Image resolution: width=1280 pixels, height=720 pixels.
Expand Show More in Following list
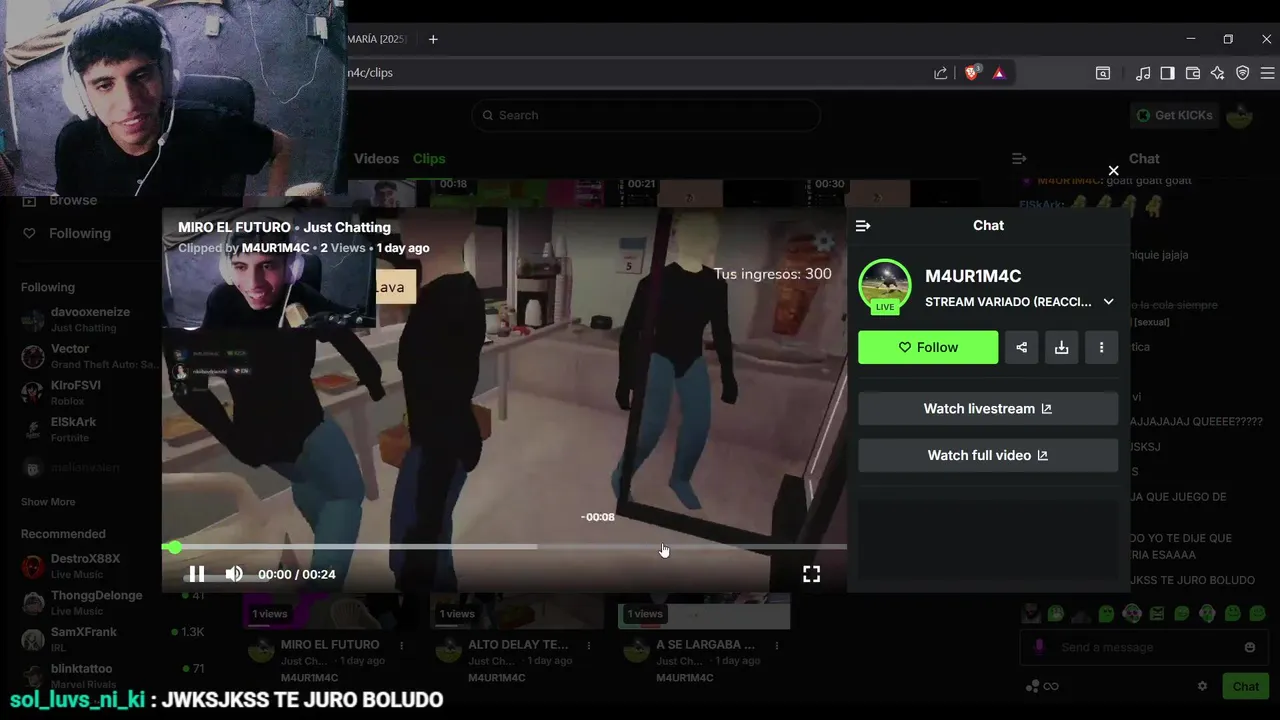48,502
